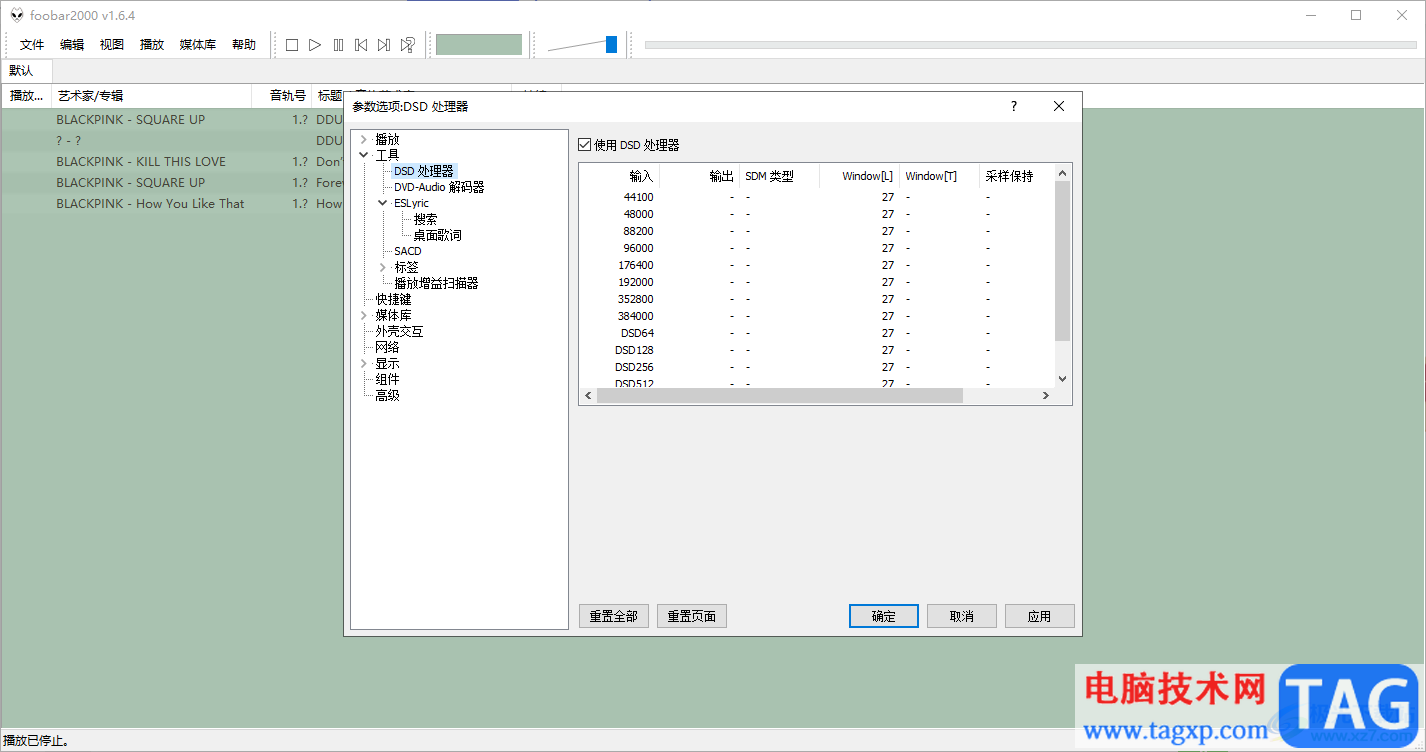Click the SDM 类型 column header

(779, 176)
